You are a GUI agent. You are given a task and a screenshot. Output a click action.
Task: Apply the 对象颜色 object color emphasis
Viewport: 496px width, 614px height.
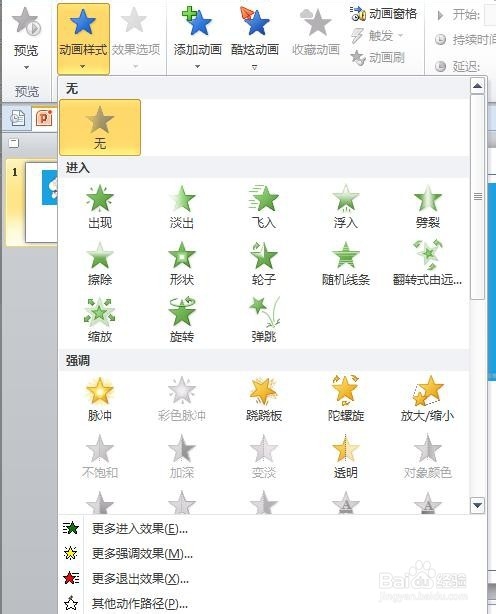coord(427,457)
